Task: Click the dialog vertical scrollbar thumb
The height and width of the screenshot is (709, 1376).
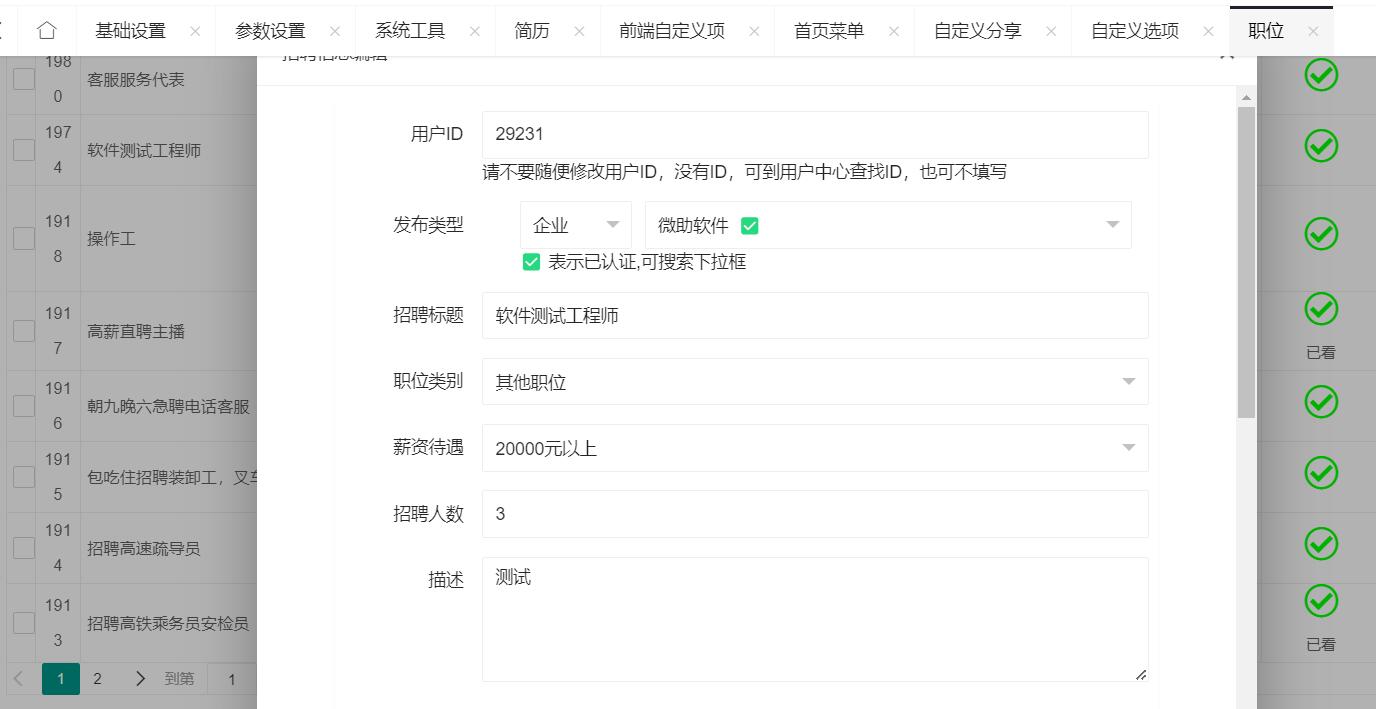Action: [1246, 262]
